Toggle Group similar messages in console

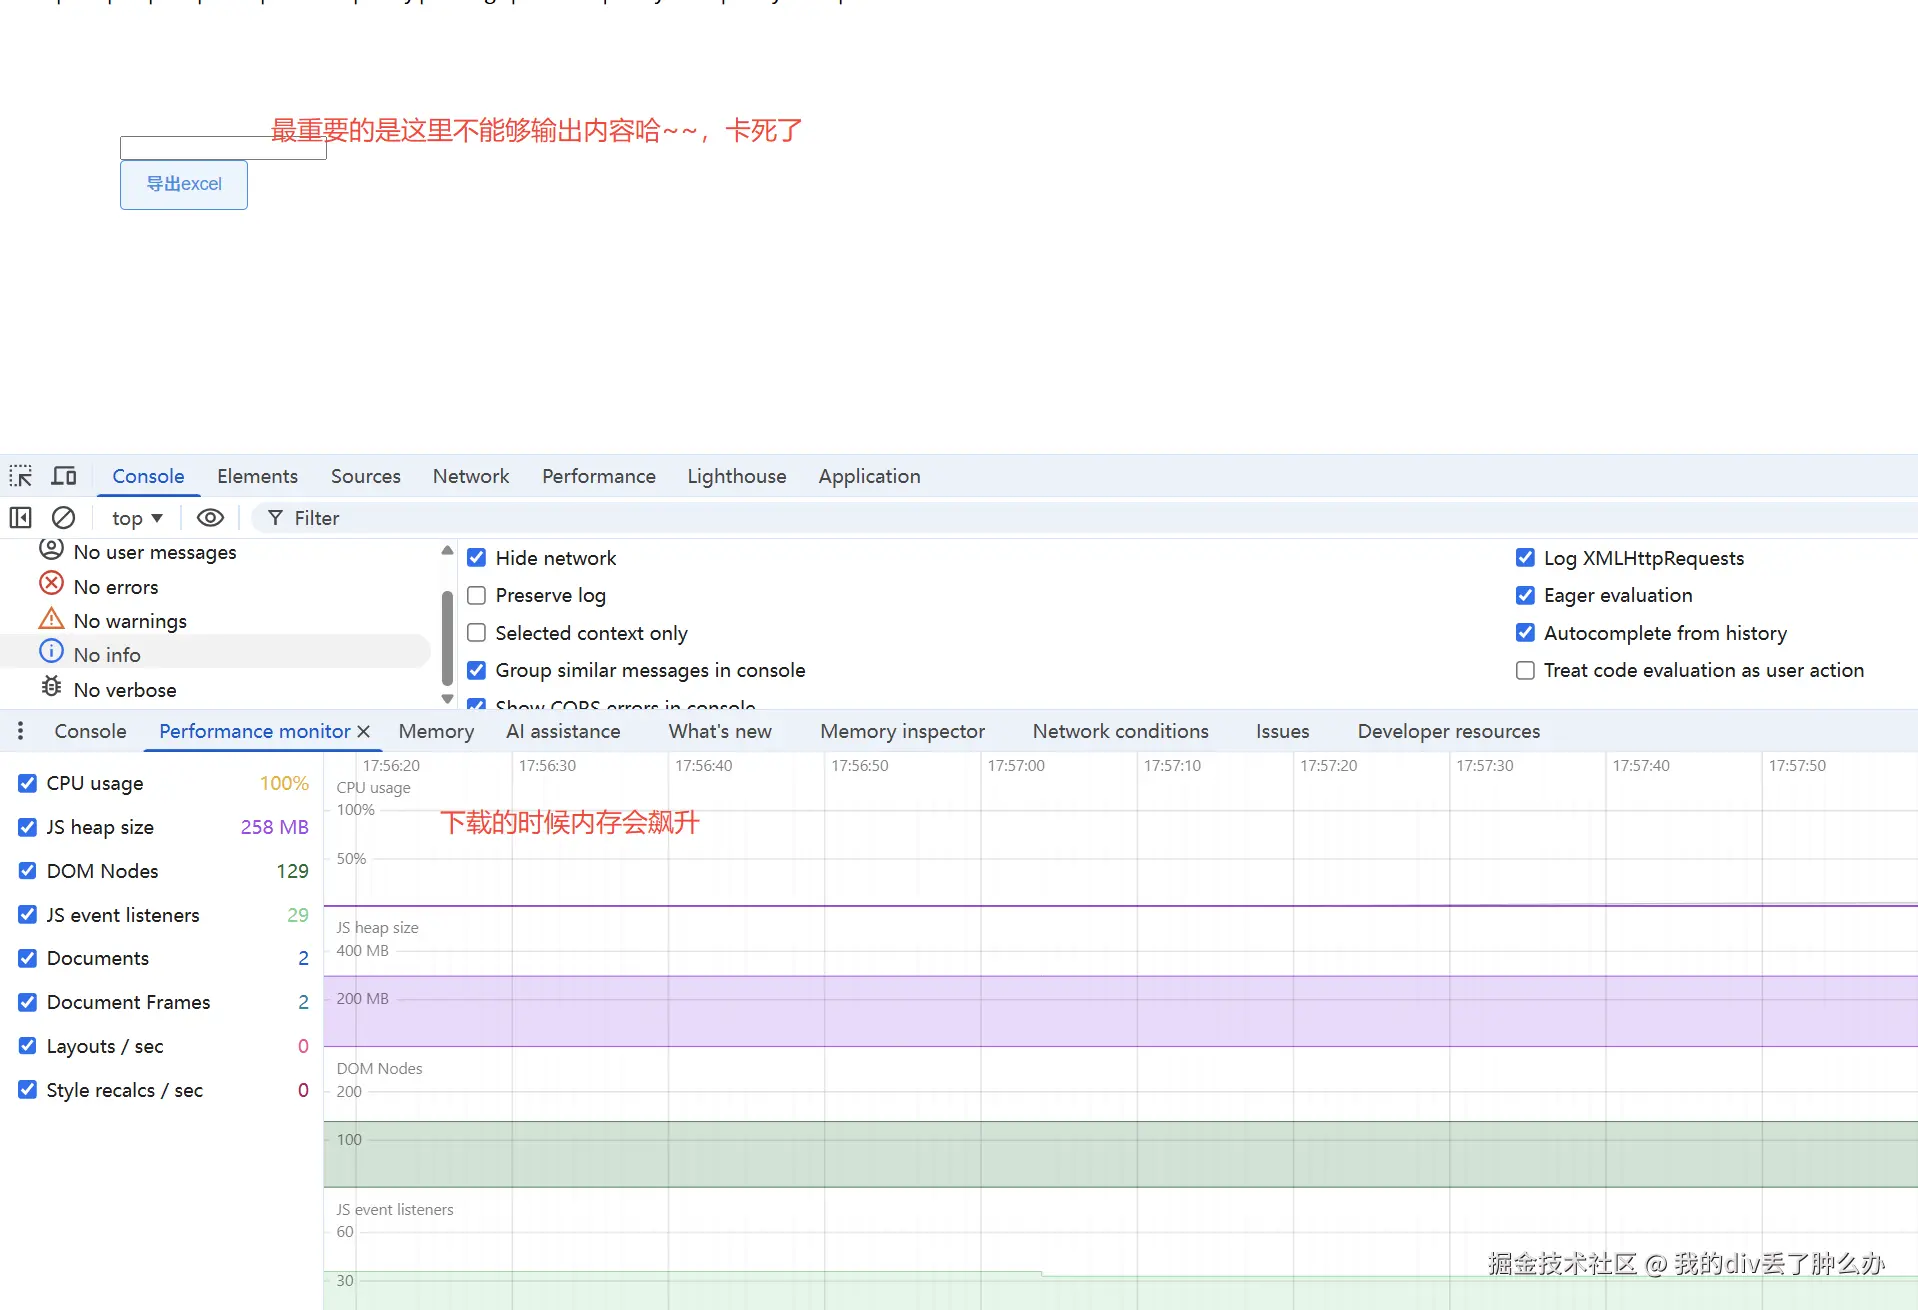coord(477,670)
